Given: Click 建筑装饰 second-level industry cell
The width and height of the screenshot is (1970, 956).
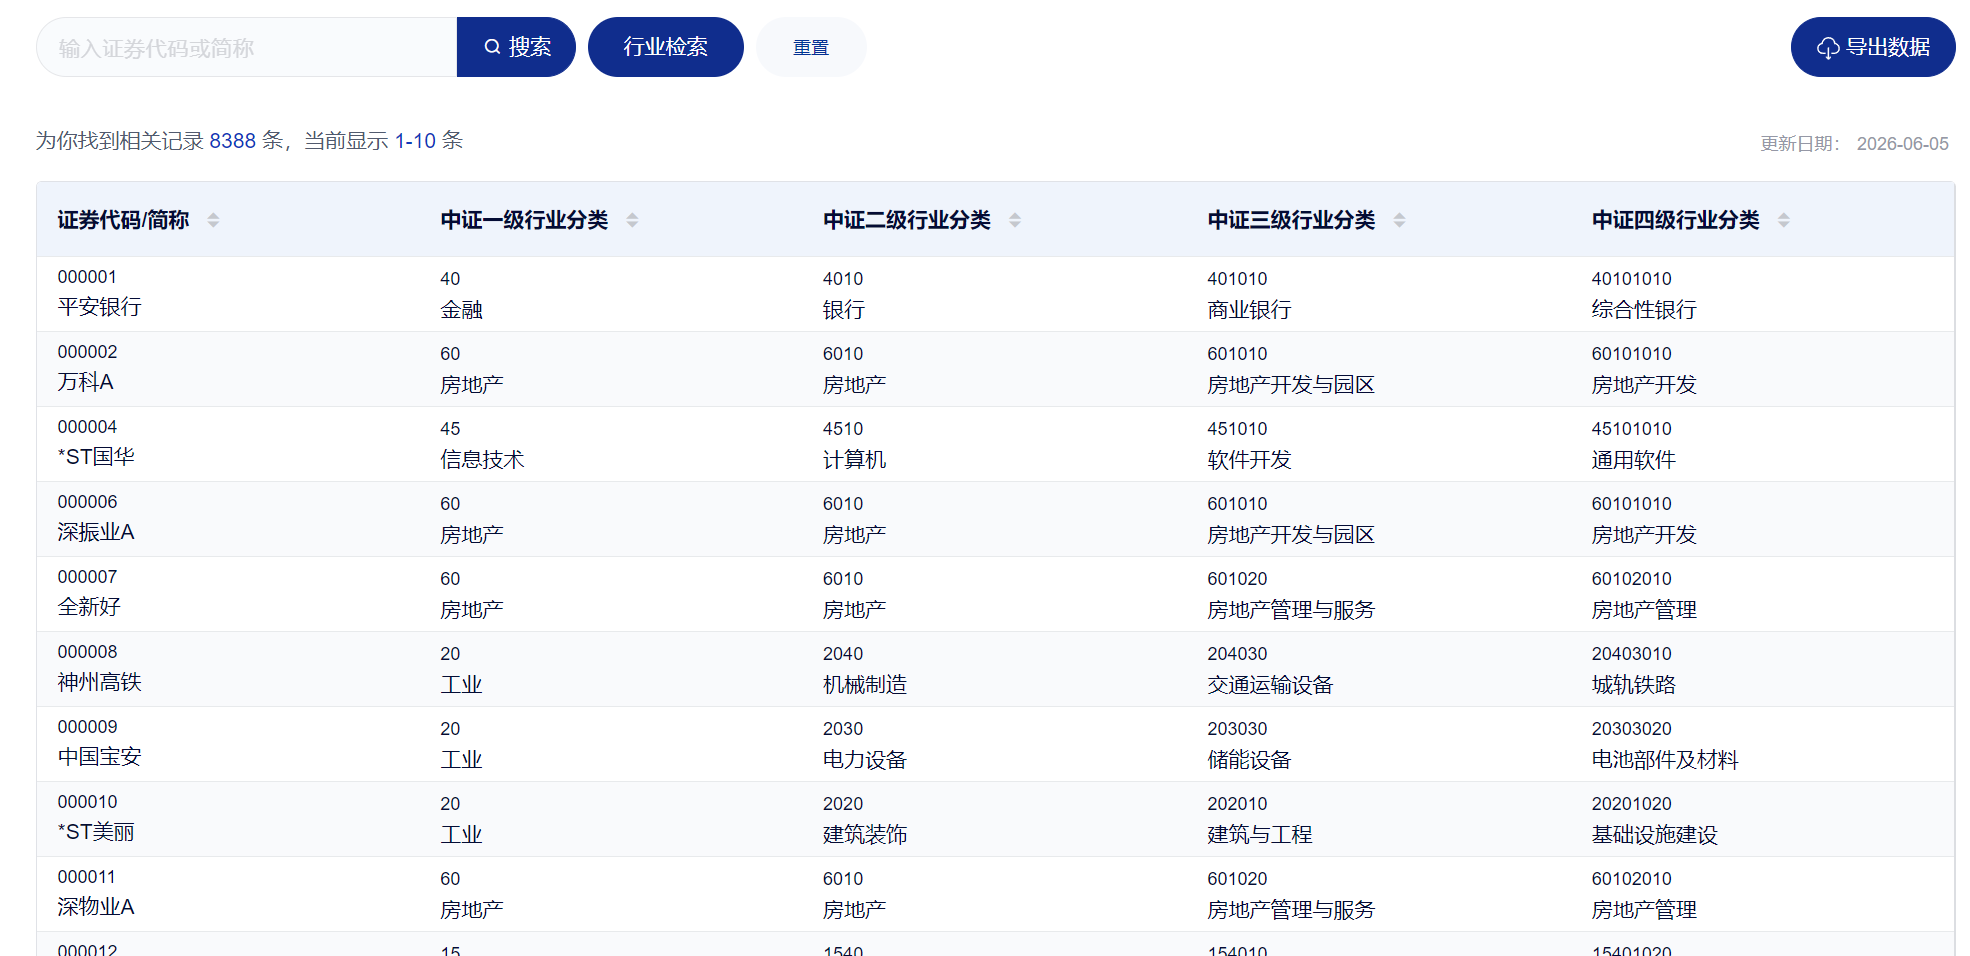Looking at the screenshot, I should point(864,835).
